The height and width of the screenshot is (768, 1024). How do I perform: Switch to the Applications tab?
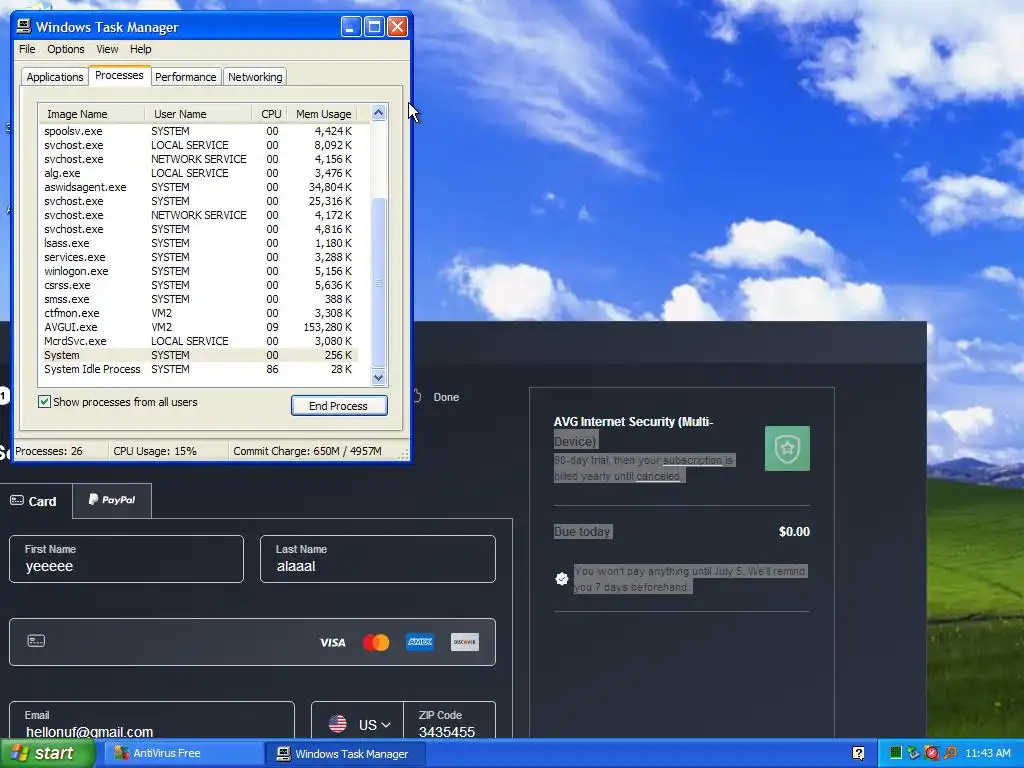click(x=55, y=77)
